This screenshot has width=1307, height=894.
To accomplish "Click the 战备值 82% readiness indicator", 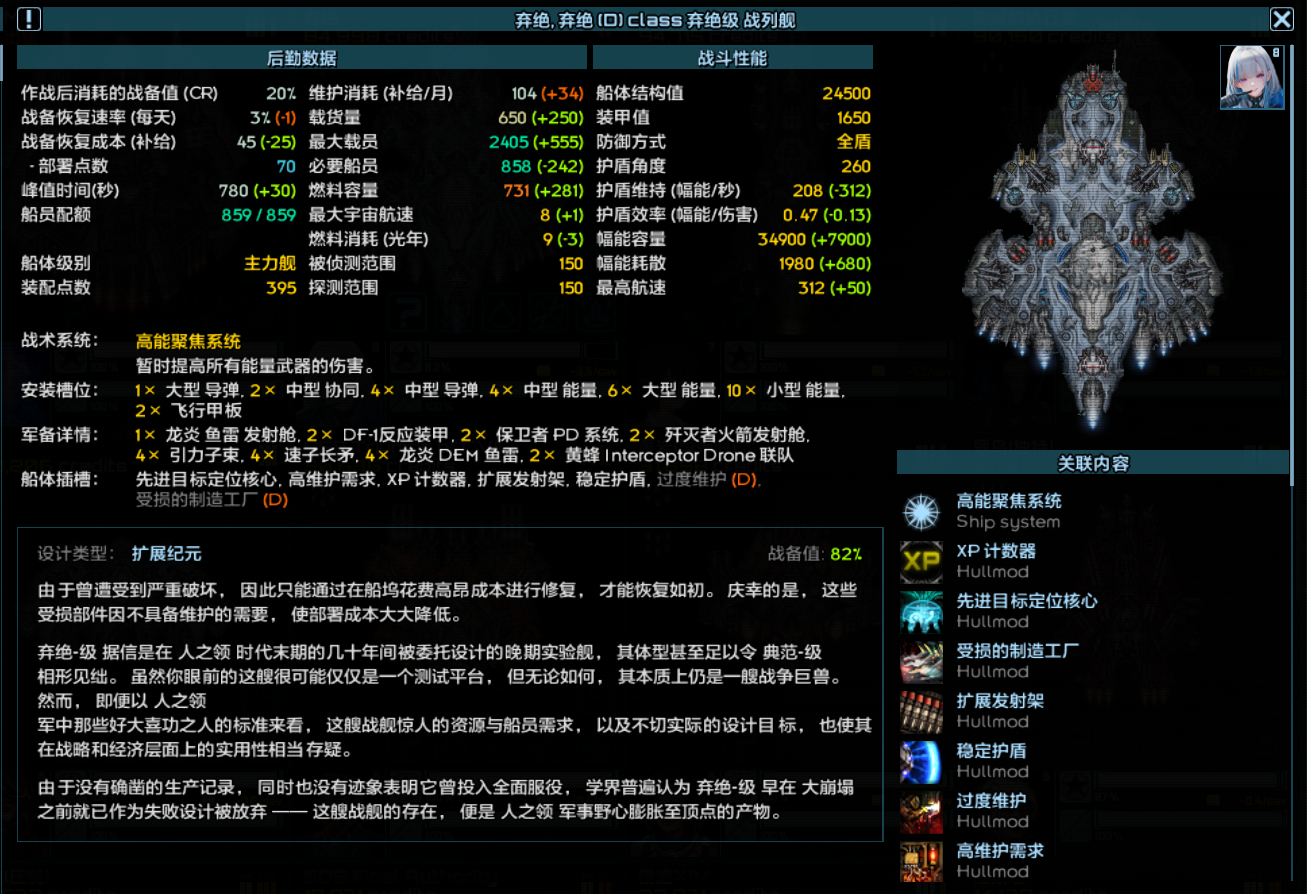I will (814, 554).
